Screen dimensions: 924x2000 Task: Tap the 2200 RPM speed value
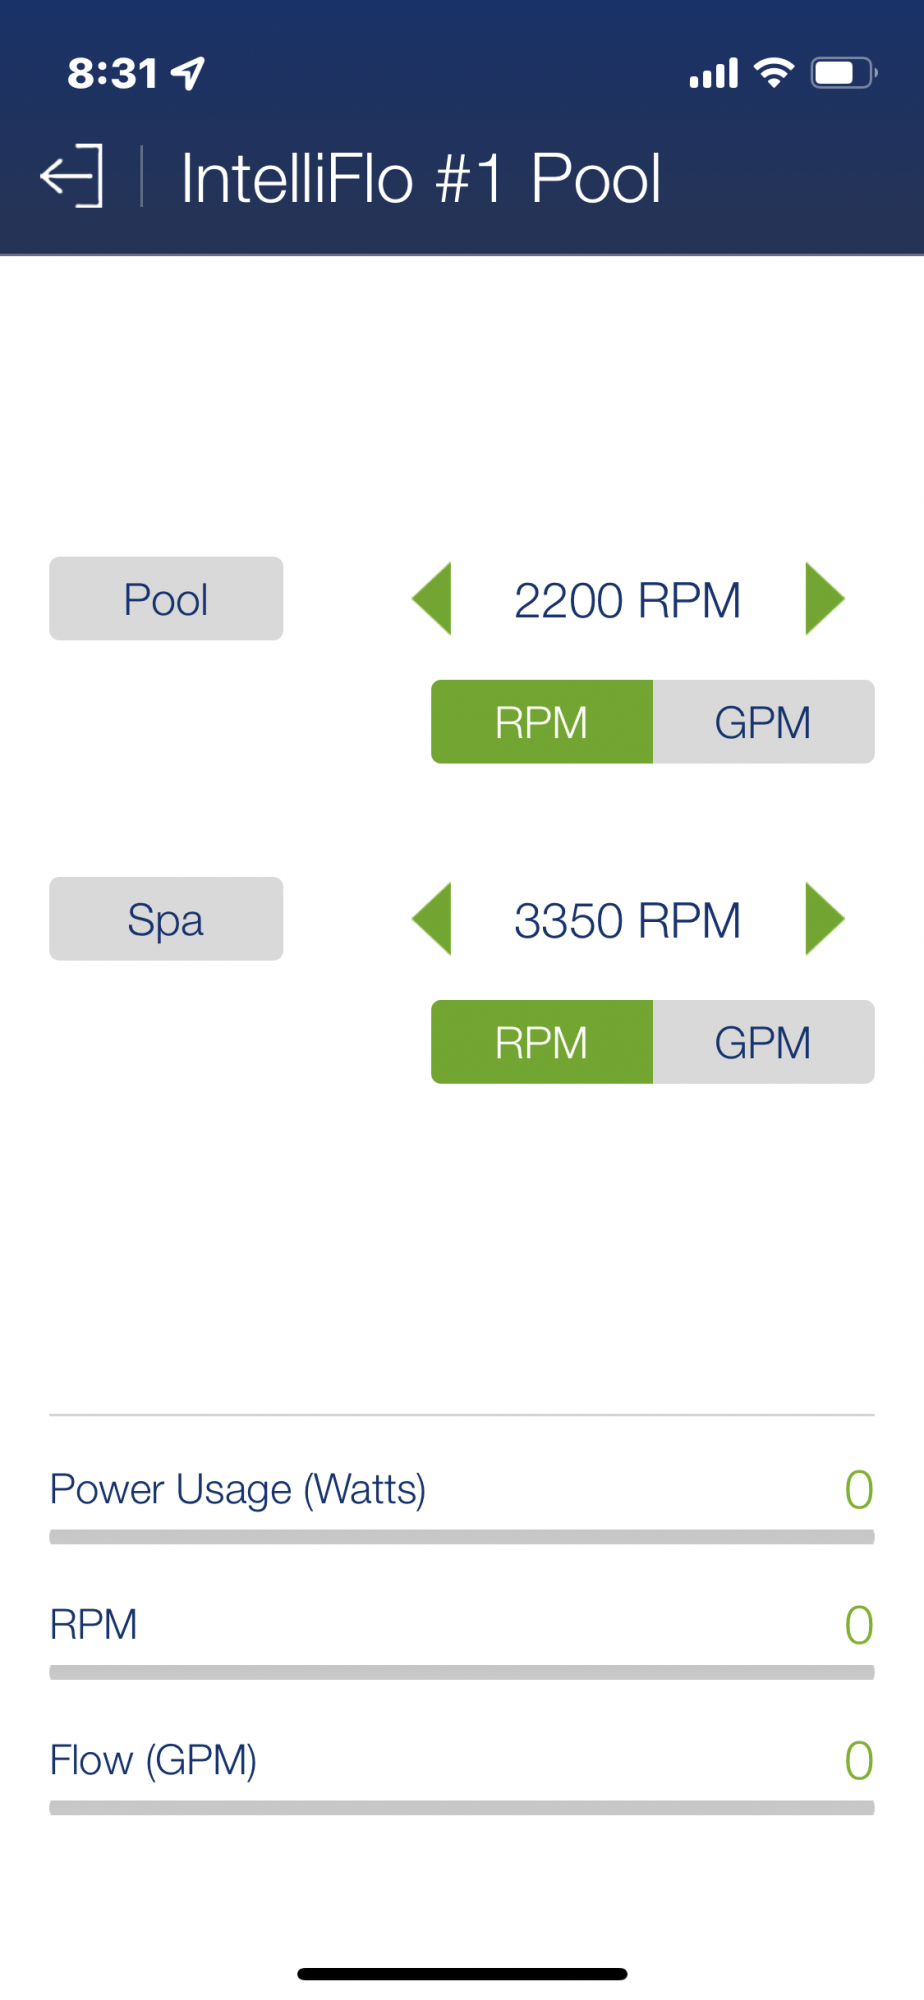628,601
